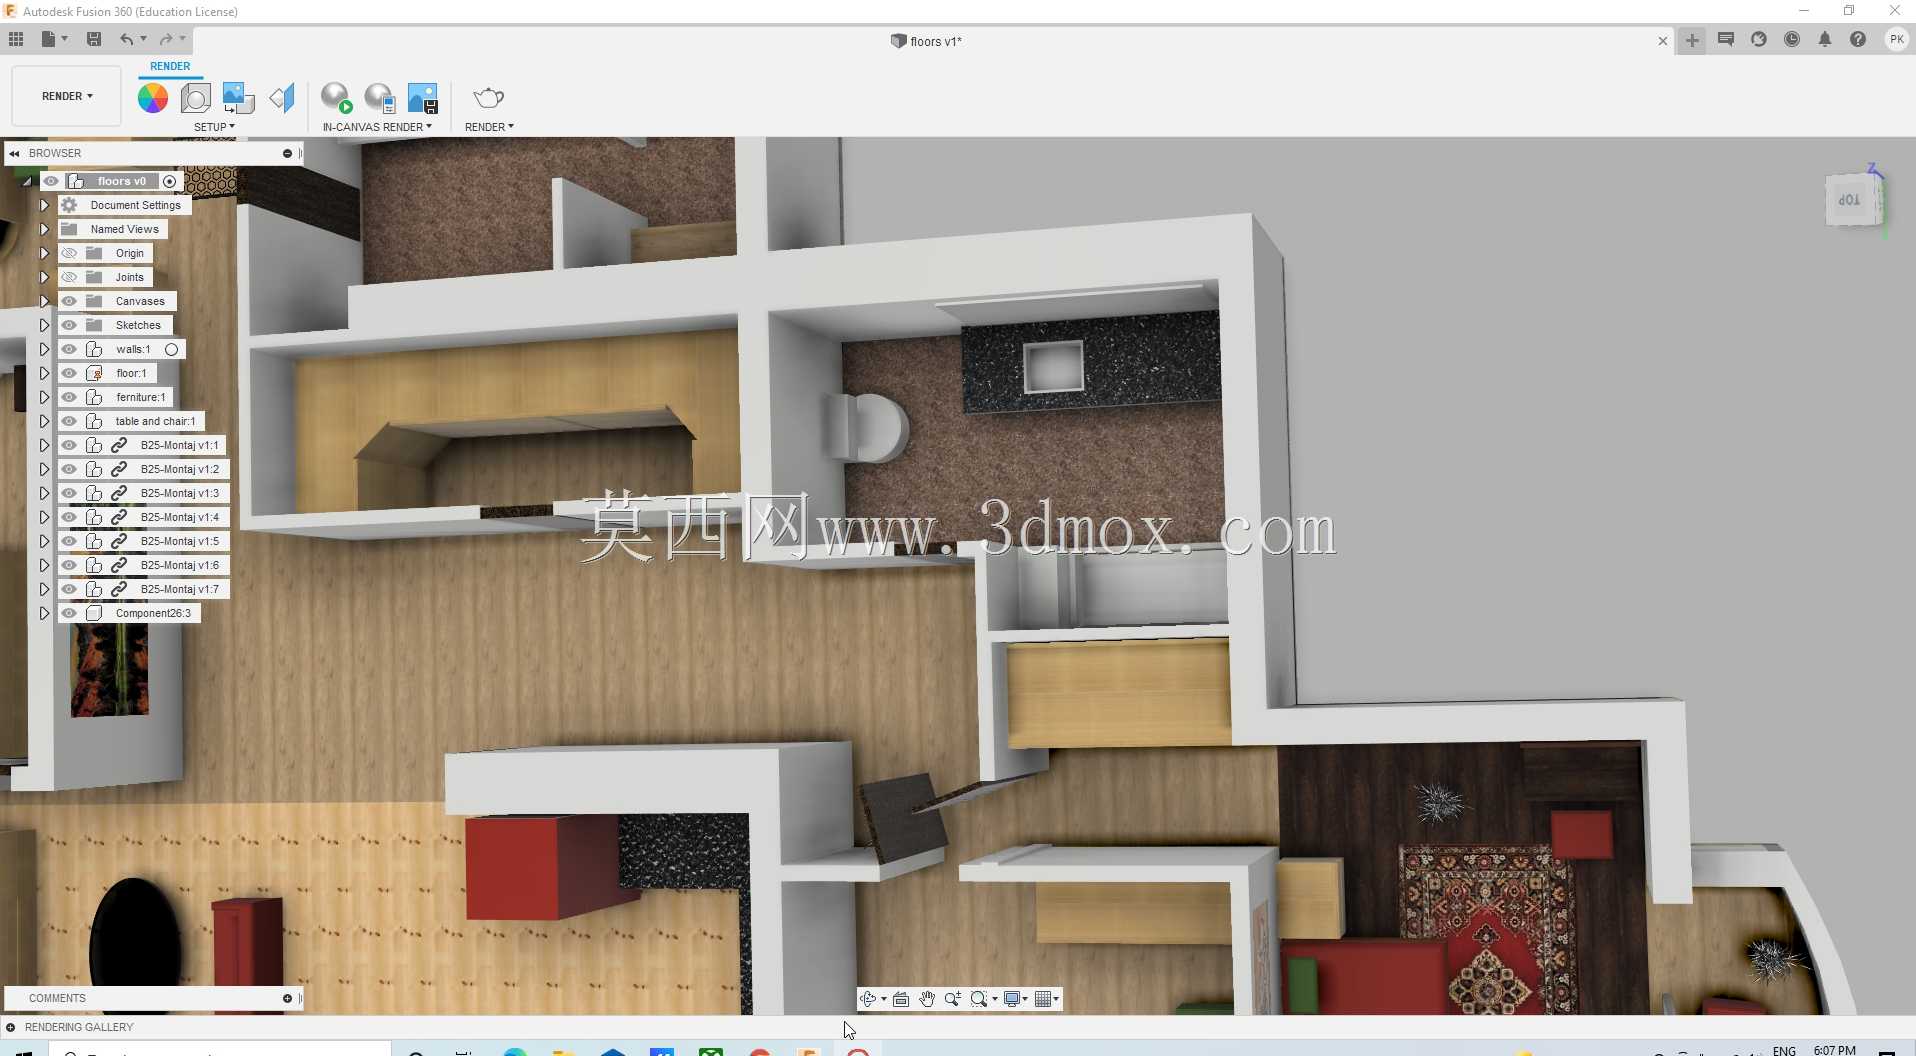This screenshot has width=1916, height=1056.
Task: Hide the floor:1 component
Action: coord(69,373)
